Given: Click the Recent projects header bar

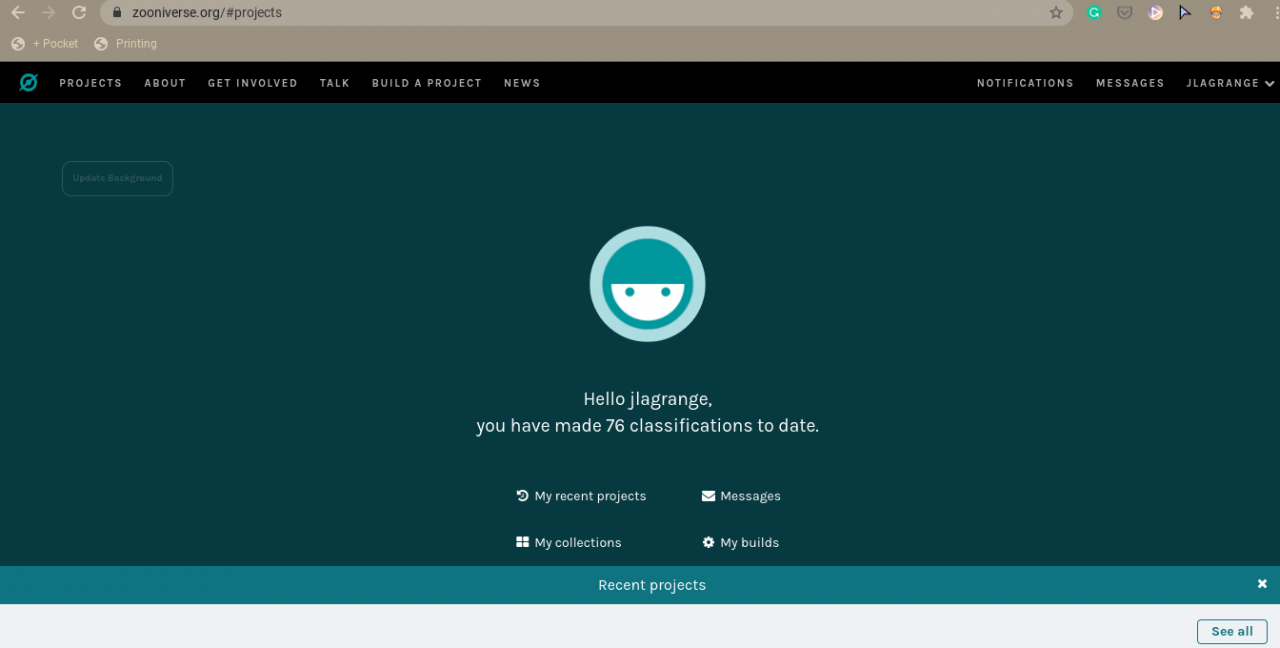Looking at the screenshot, I should 640,585.
